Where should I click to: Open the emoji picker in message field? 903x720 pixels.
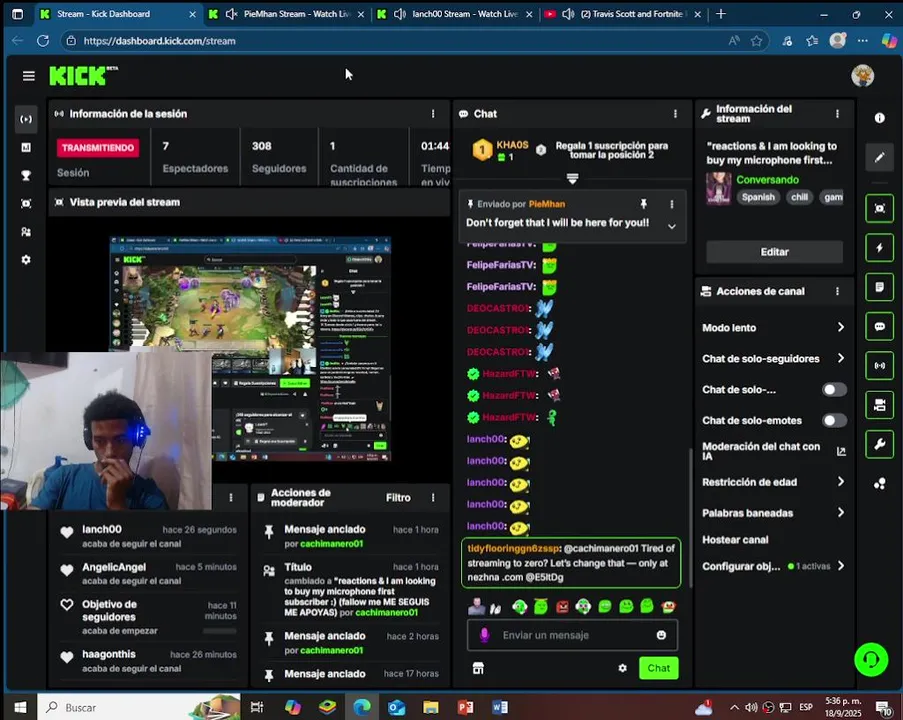[661, 635]
